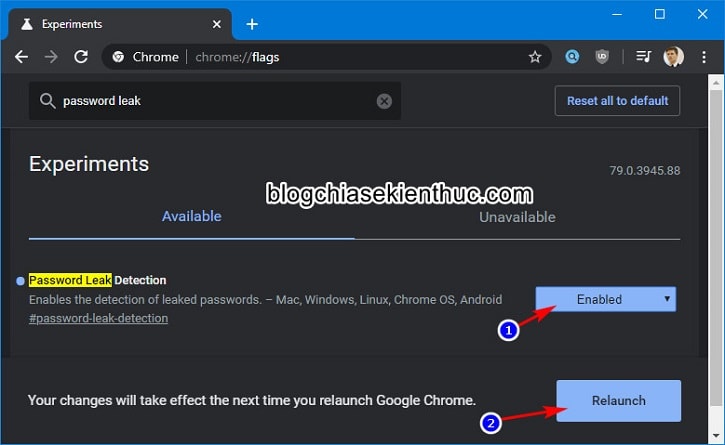Click the relaunch notice message text
725x445 pixels.
coord(252,400)
